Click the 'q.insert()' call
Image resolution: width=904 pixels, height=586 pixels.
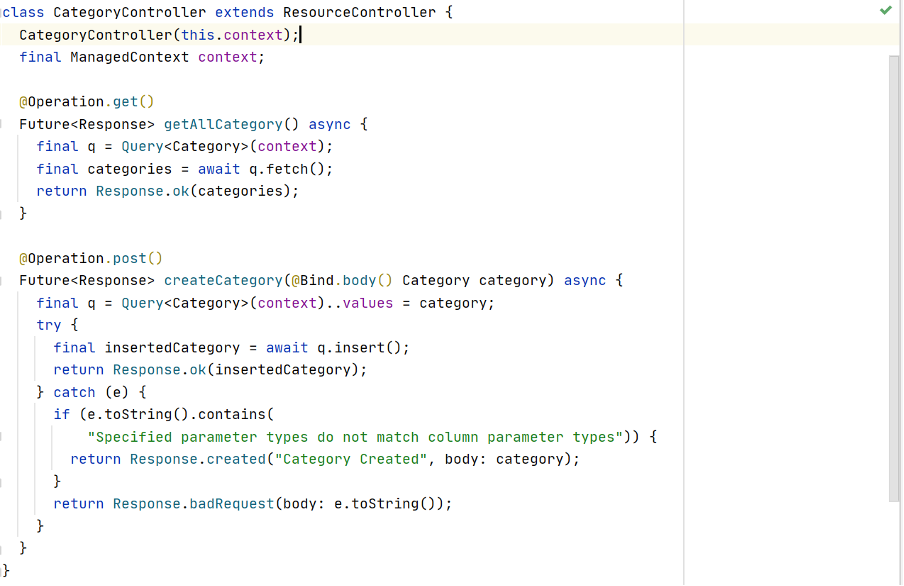(x=359, y=348)
